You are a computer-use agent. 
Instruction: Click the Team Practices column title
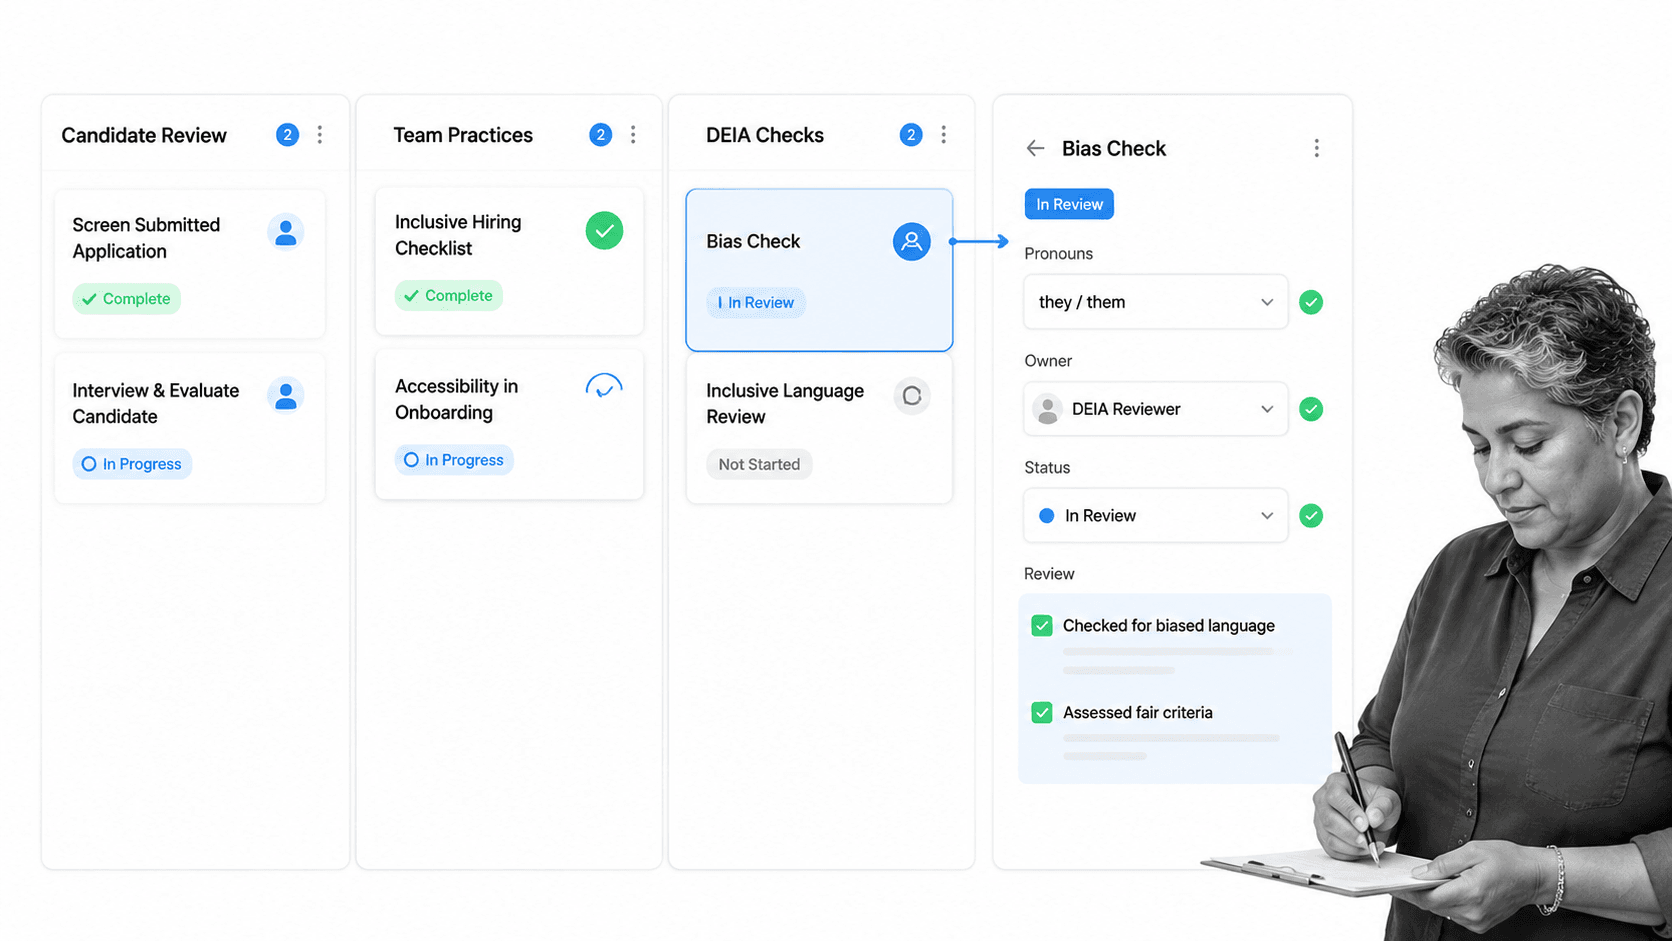click(x=463, y=135)
